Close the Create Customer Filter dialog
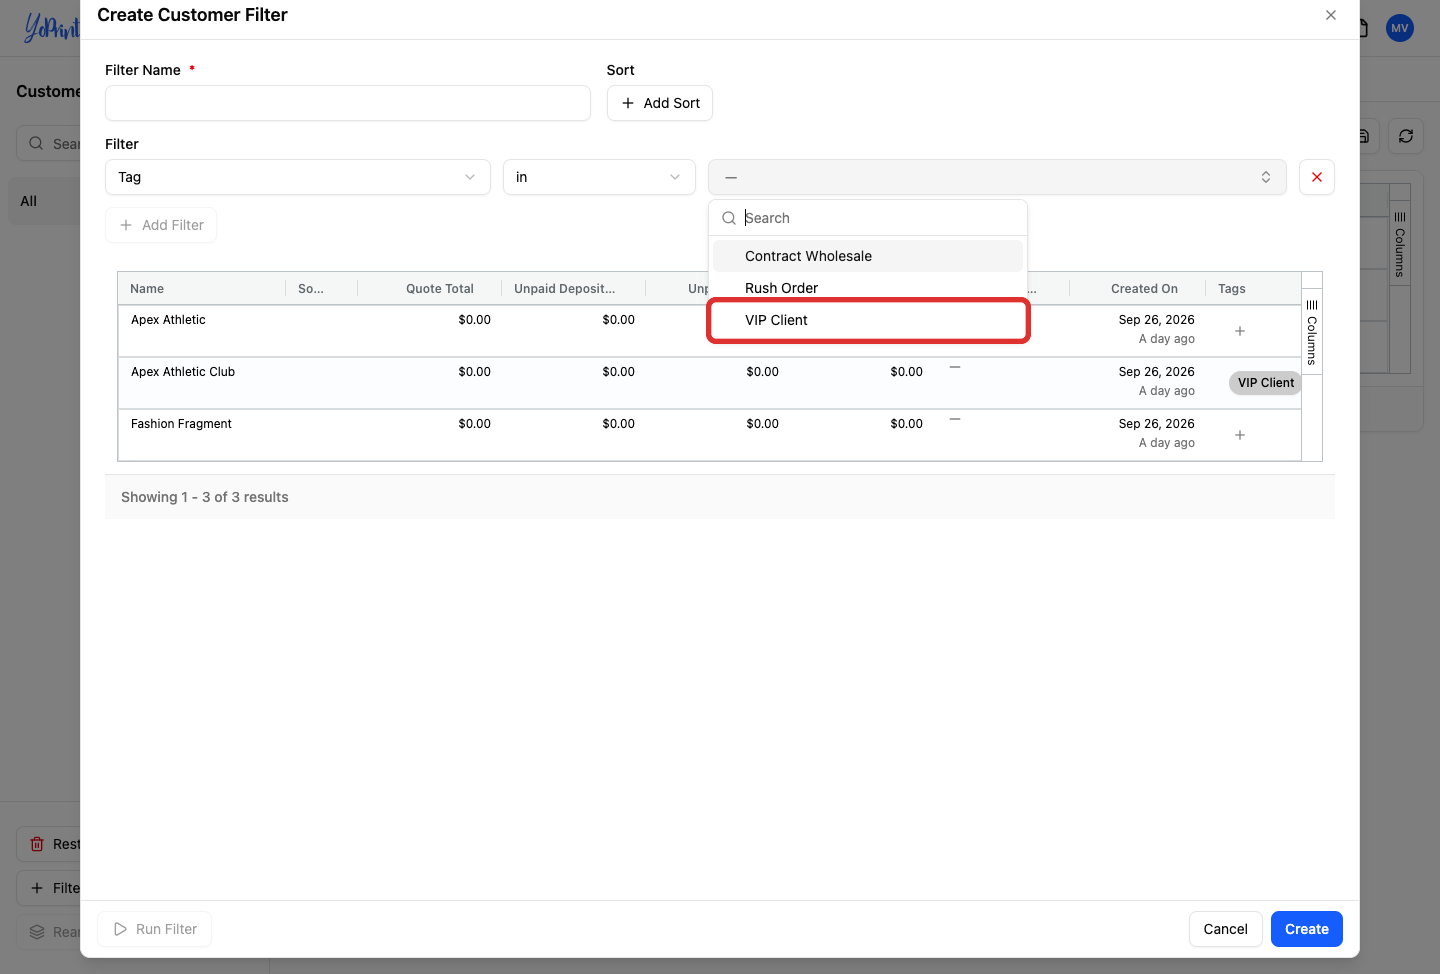The height and width of the screenshot is (974, 1440). click(1330, 15)
